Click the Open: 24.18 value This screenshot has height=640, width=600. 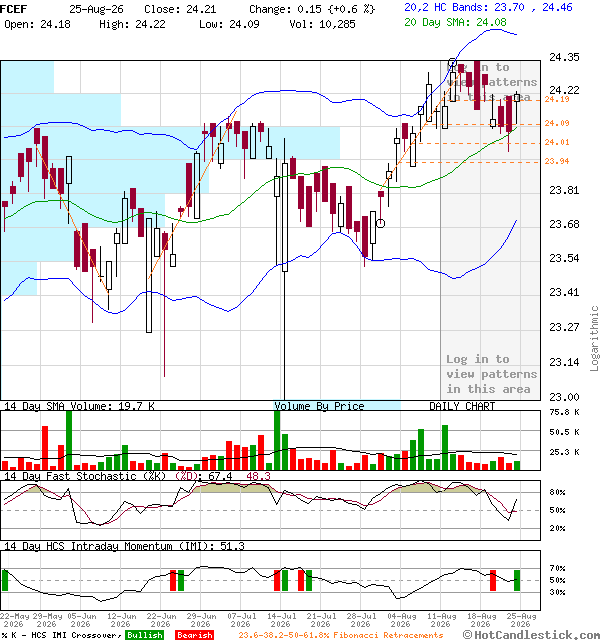tap(37, 24)
